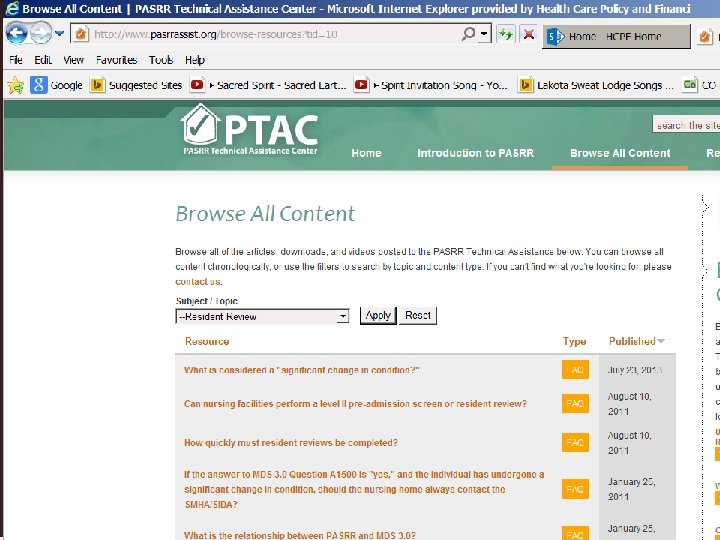Switch to the Home - HCPF Home tab
This screenshot has width=720, height=540.
click(616, 36)
